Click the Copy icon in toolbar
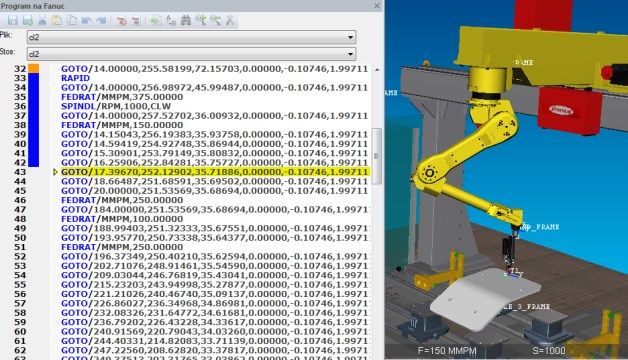Viewport: 628px width, 360px height. [72, 20]
